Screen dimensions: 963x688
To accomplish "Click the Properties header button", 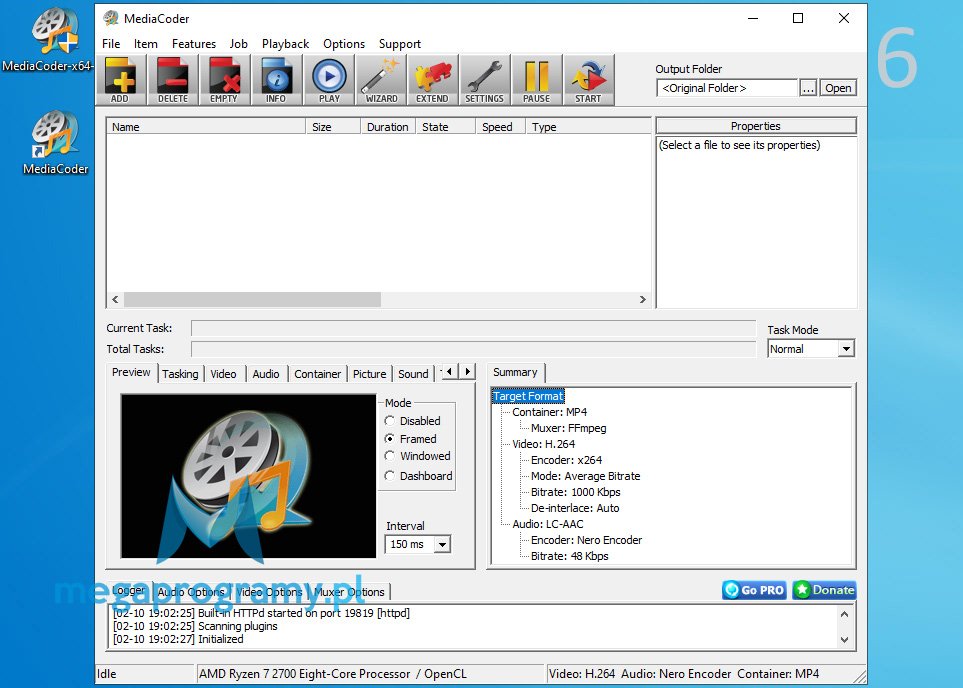I will click(x=756, y=126).
